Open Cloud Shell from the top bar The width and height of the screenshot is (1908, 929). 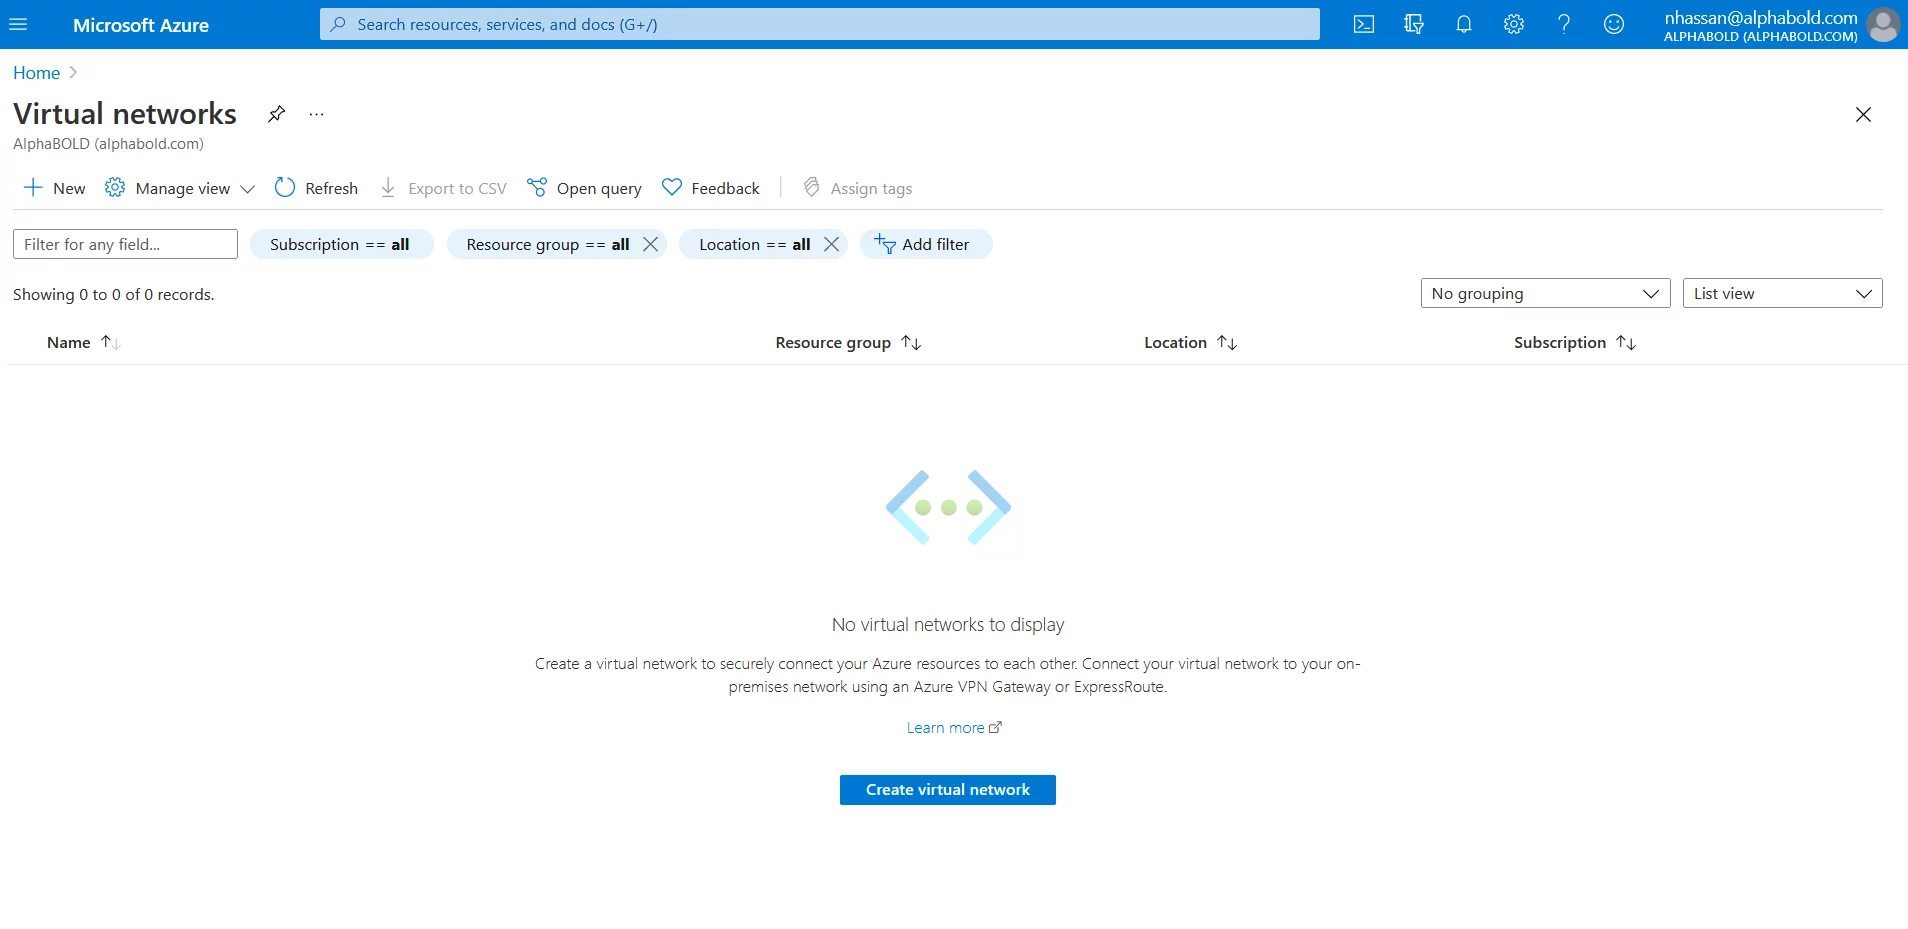(x=1364, y=25)
